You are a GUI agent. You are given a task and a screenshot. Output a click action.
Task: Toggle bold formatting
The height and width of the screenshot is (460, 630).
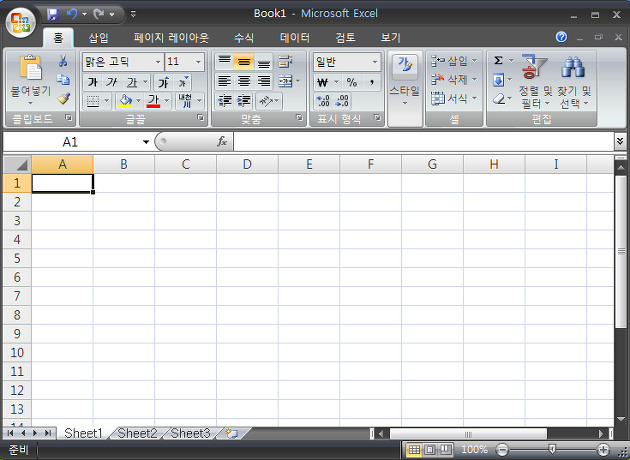(93, 82)
